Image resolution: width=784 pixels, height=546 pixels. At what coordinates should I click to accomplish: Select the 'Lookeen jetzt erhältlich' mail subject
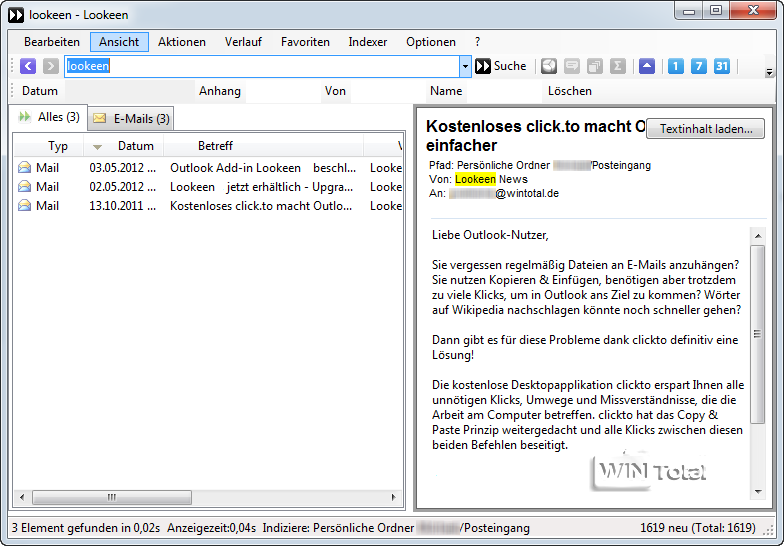pyautogui.click(x=262, y=187)
